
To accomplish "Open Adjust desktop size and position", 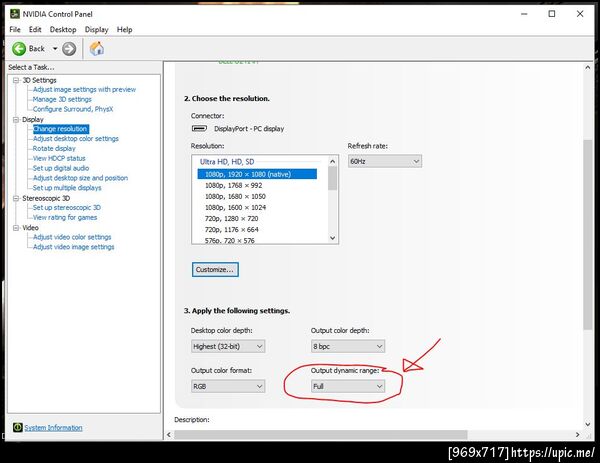I will coord(80,178).
